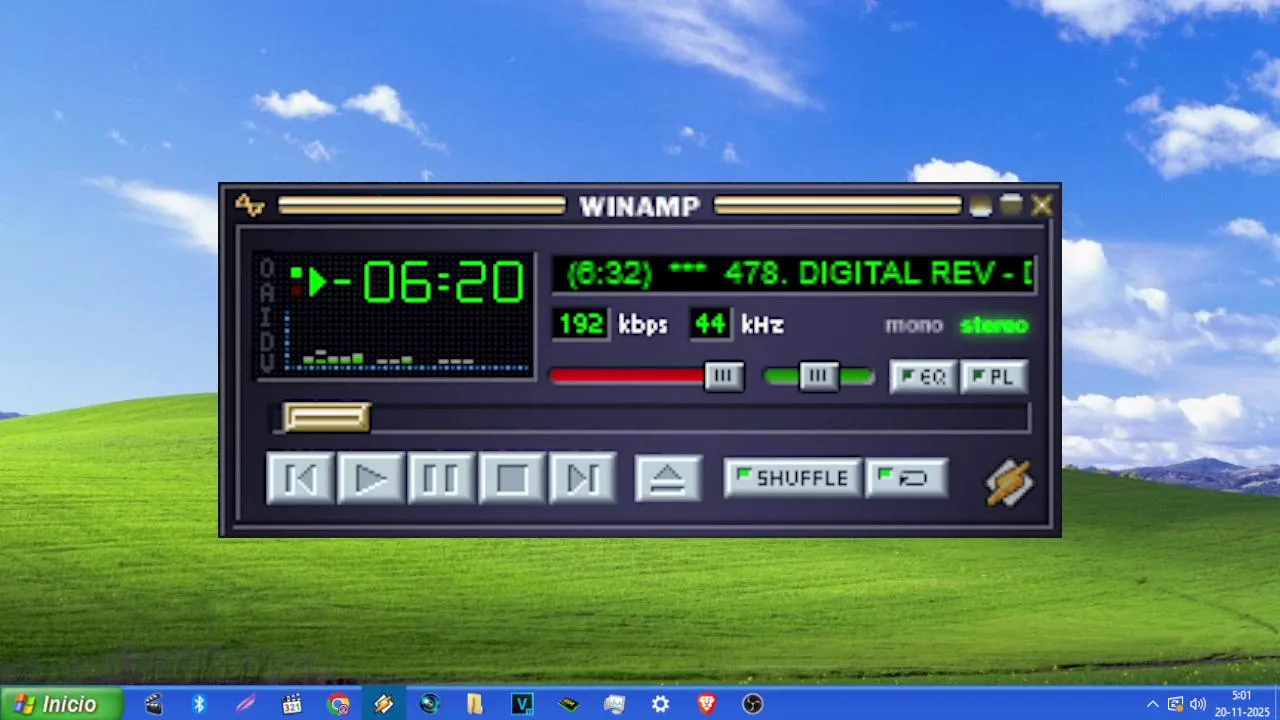Screen dimensions: 1280x720
Task: Click the -06:20 time display
Action: [x=428, y=282]
